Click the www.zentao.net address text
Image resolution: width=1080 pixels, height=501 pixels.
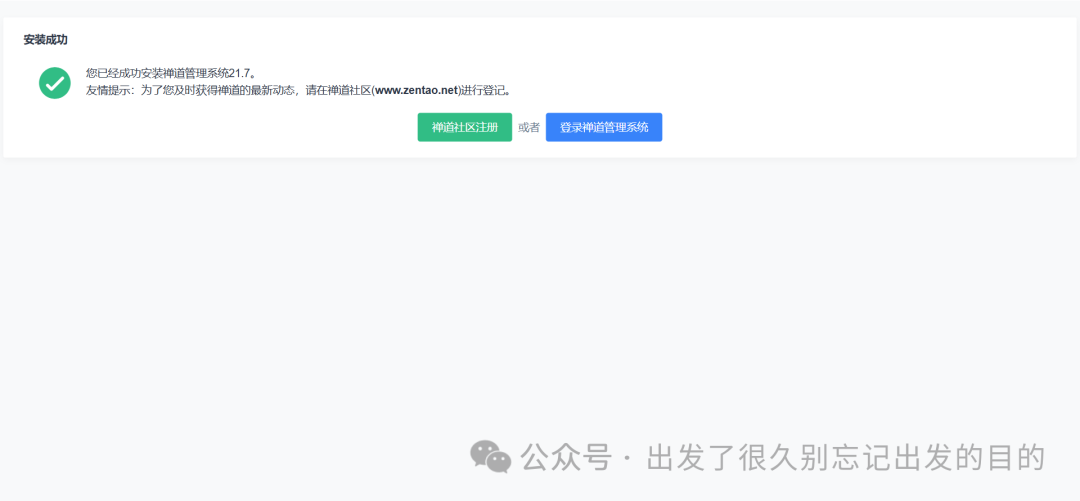pyautogui.click(x=416, y=90)
